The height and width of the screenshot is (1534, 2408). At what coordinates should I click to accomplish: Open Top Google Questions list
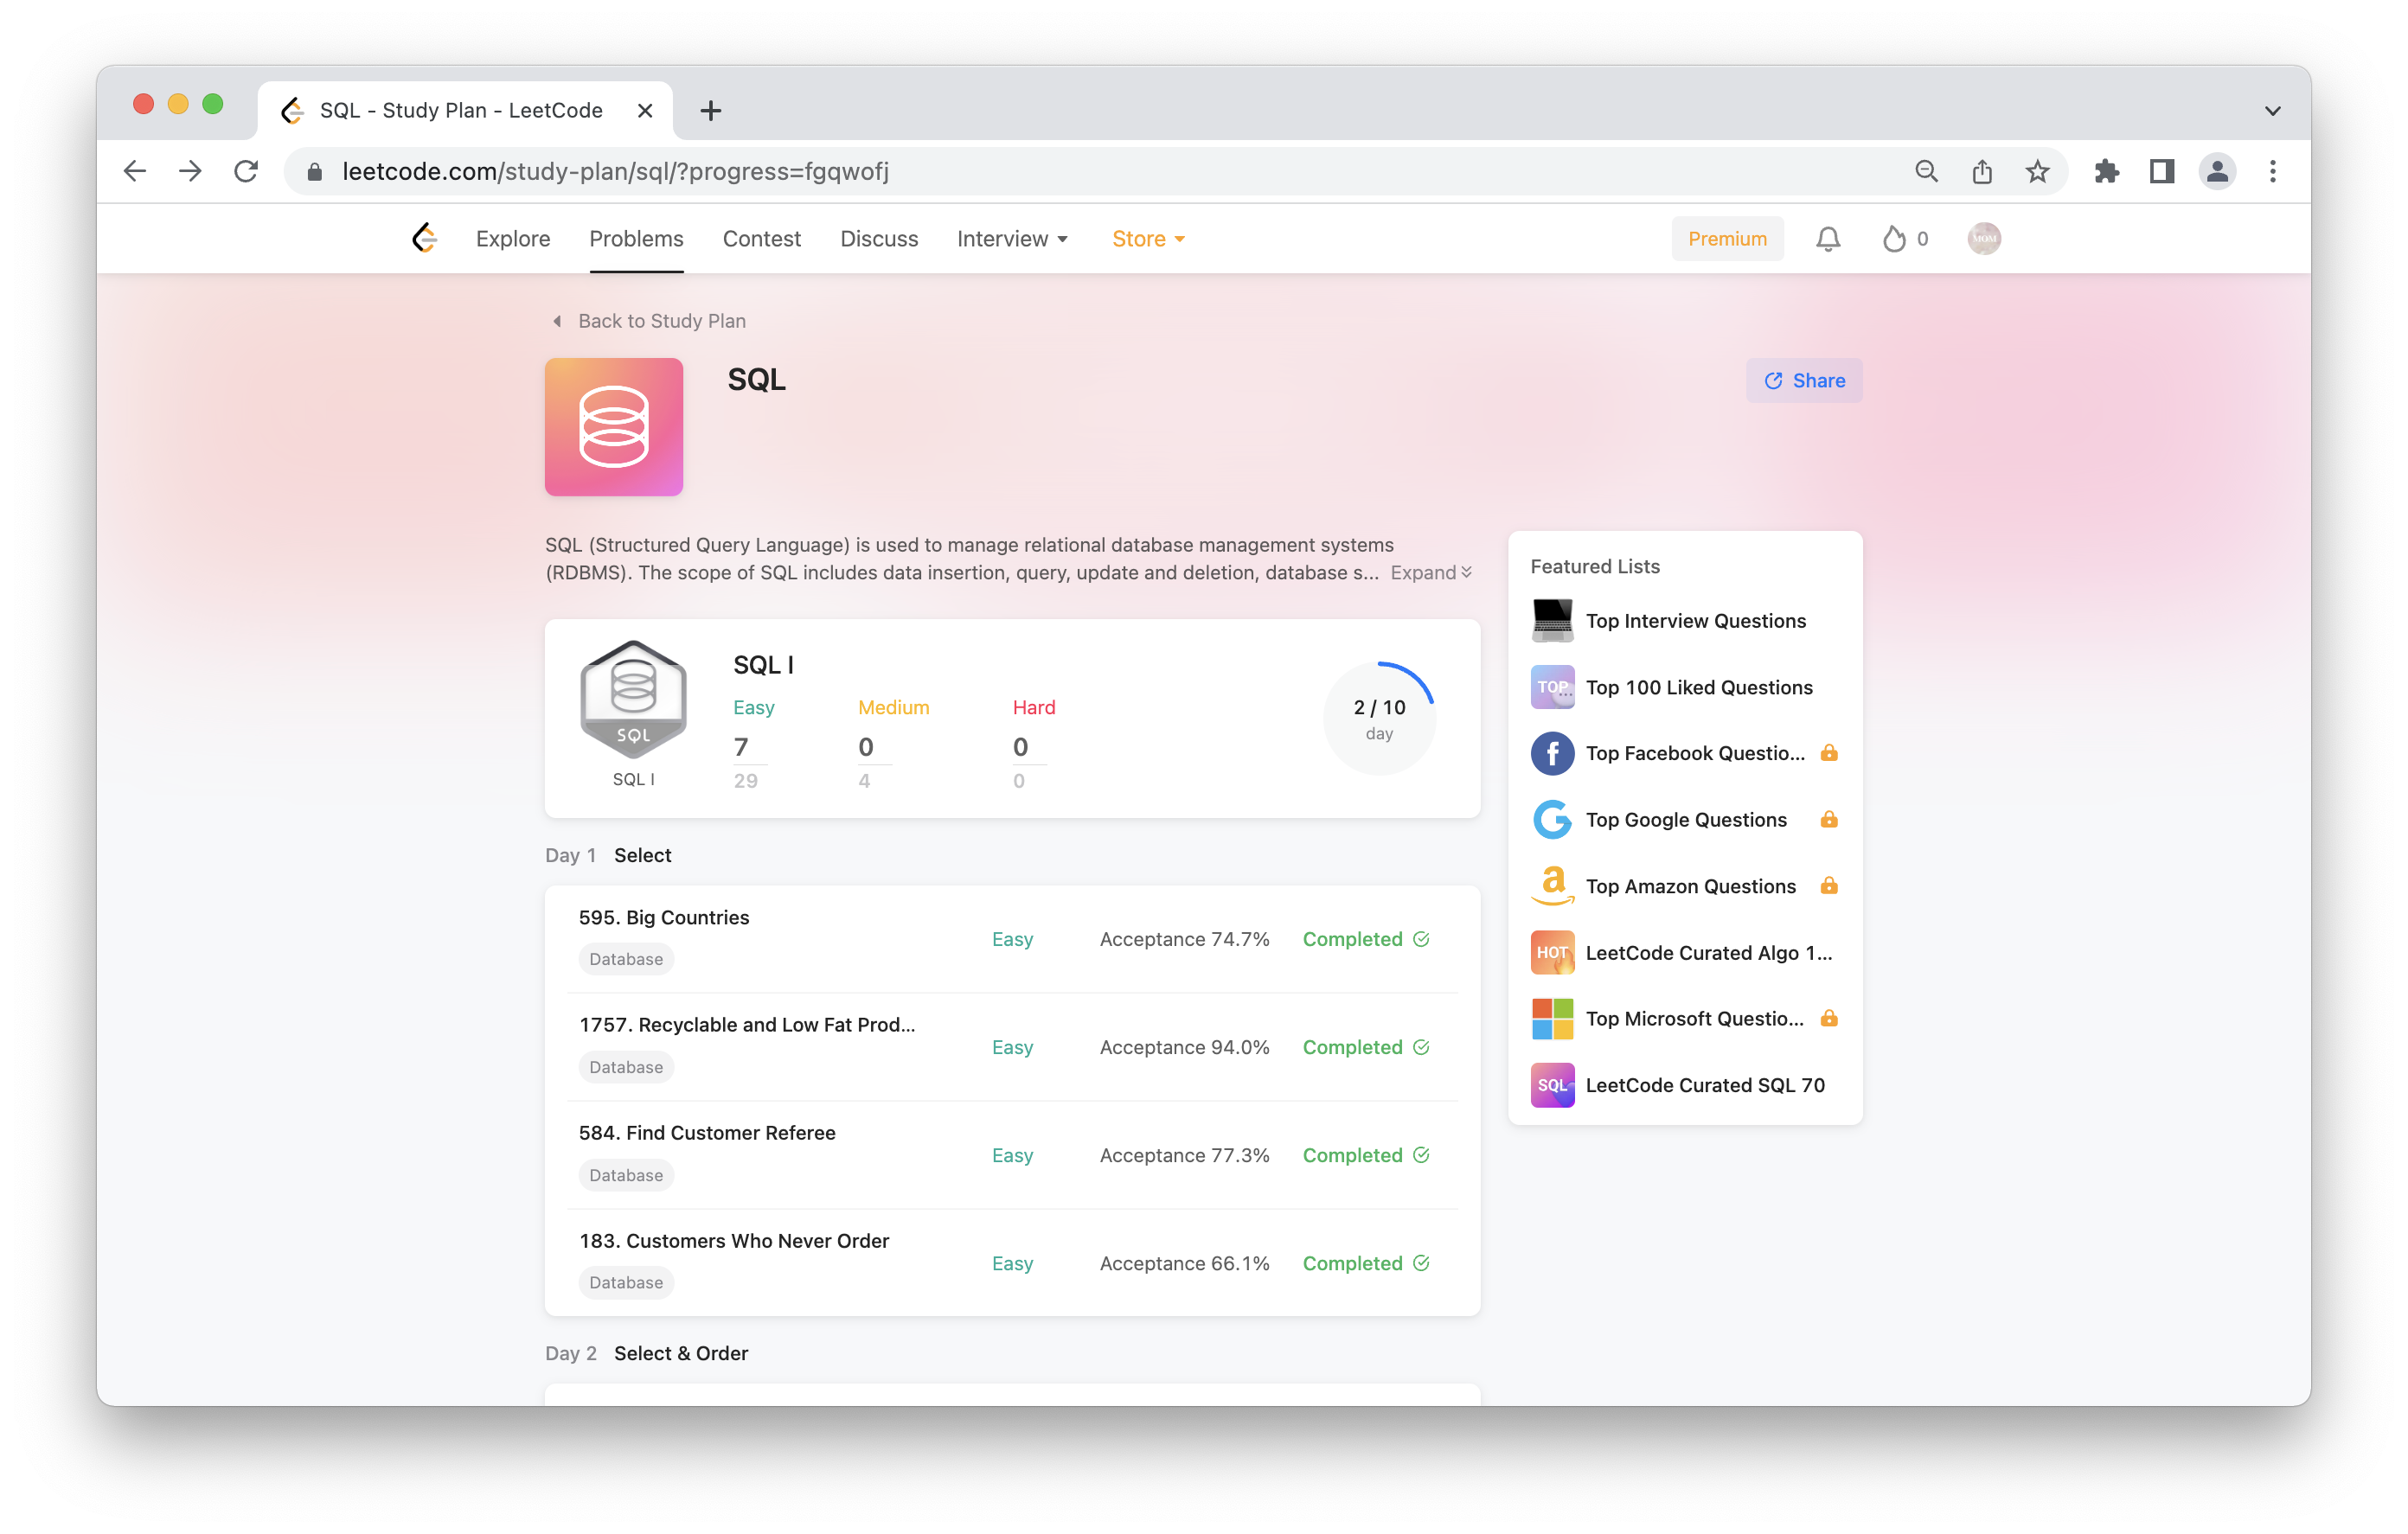pyautogui.click(x=1685, y=819)
